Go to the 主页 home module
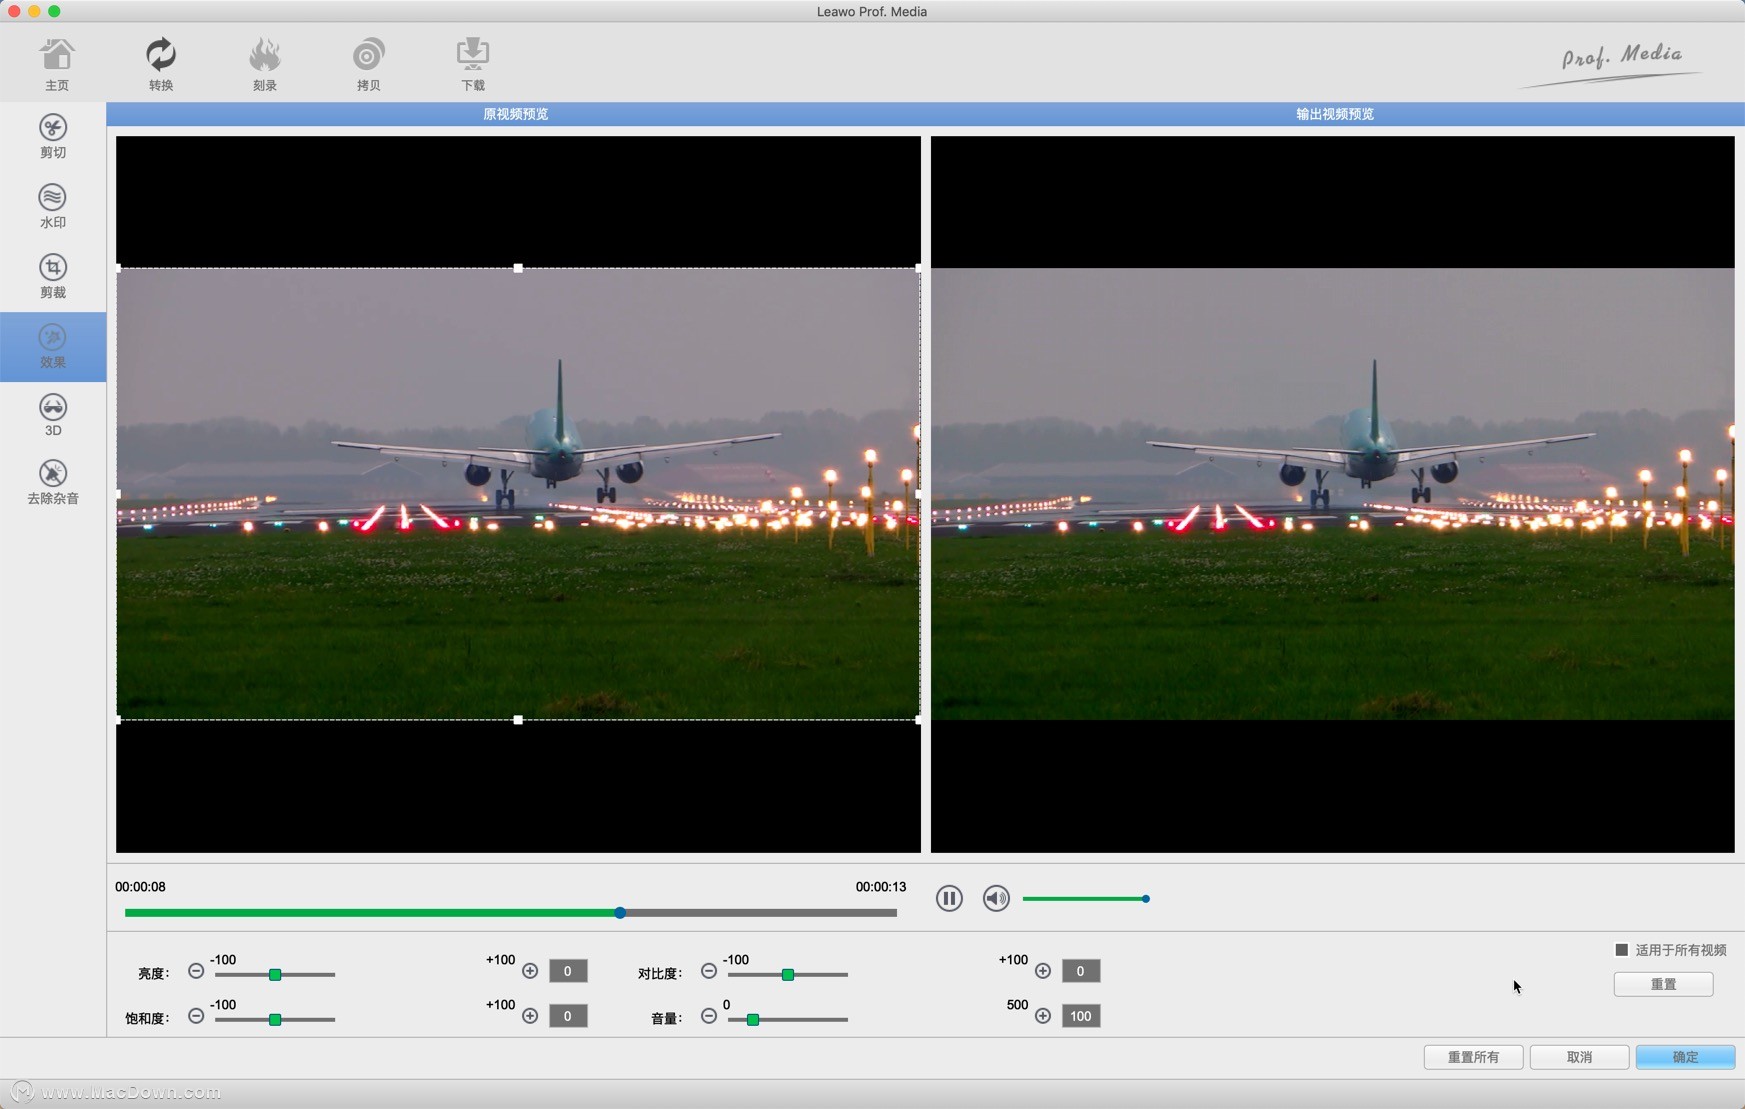The width and height of the screenshot is (1745, 1109). pyautogui.click(x=57, y=64)
